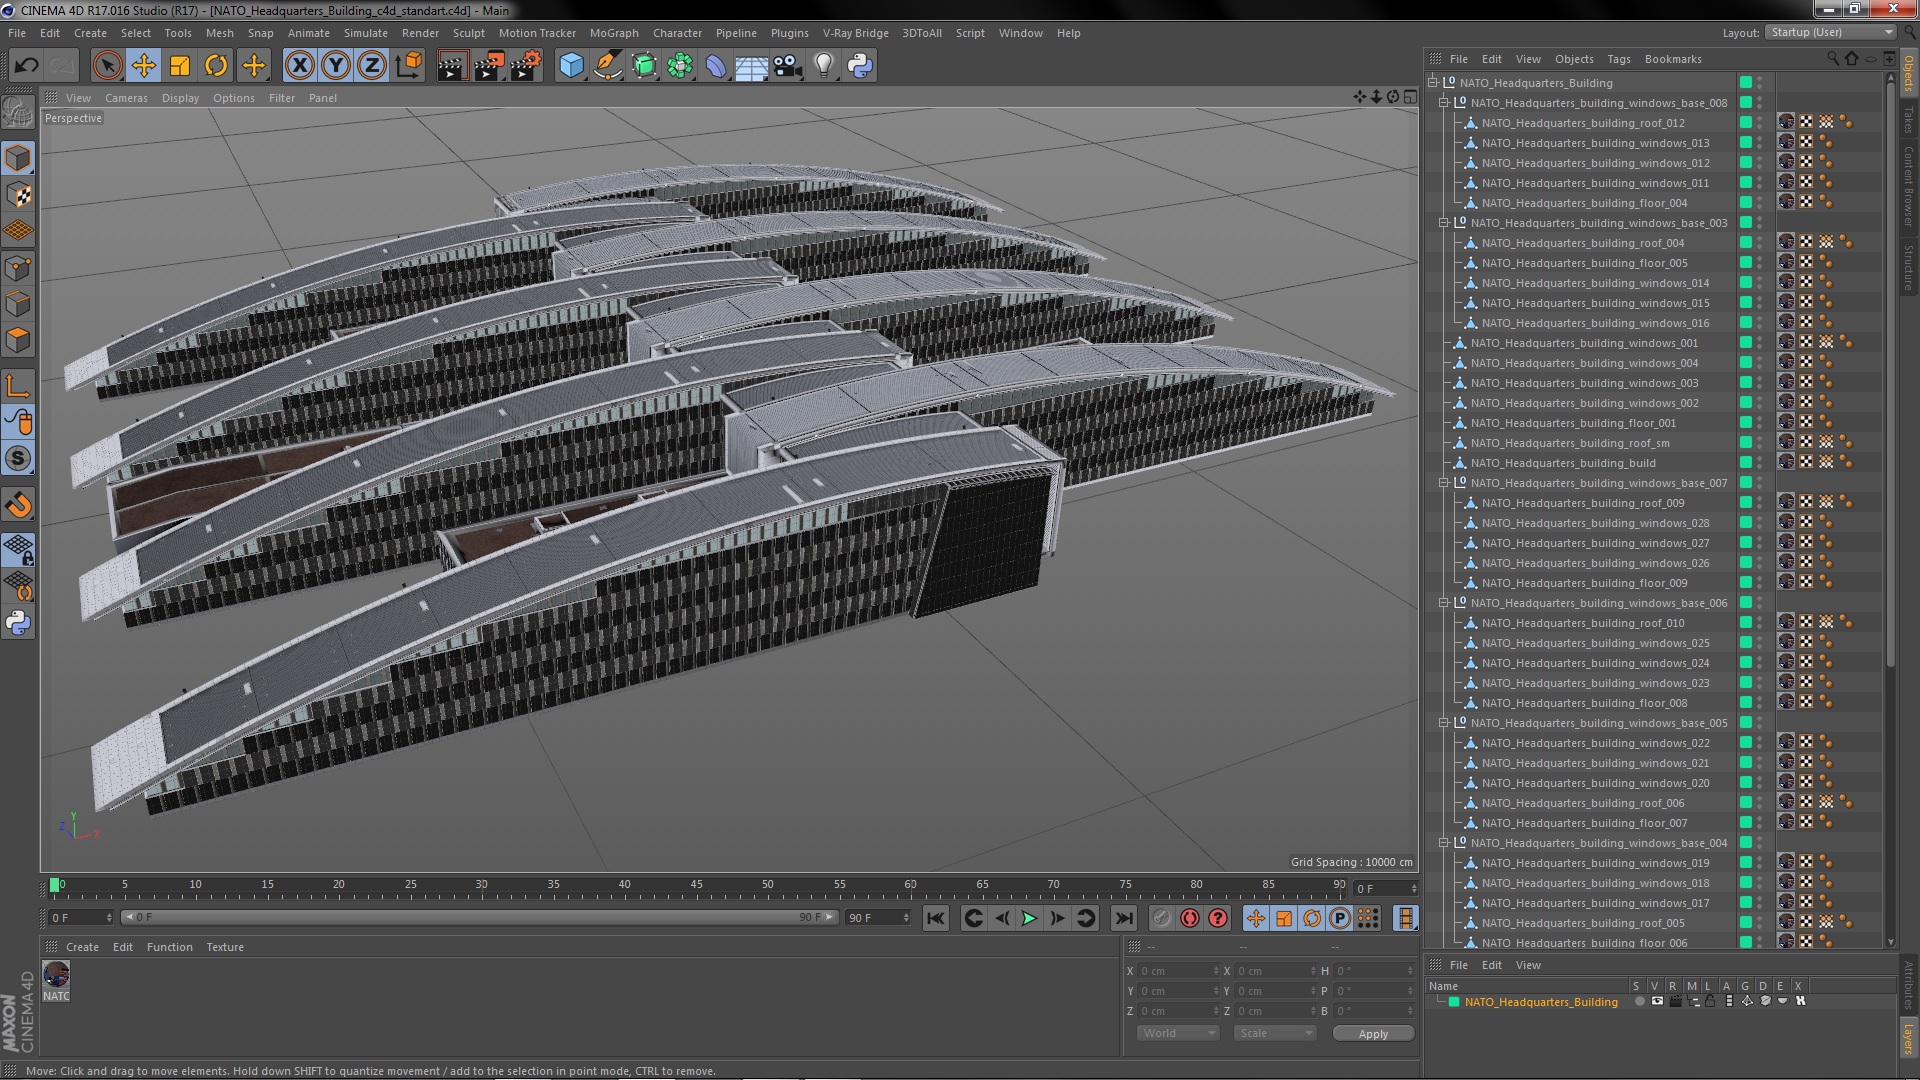Screen dimensions: 1920x1080
Task: Switch to Model mode in left sidebar
Action: [18, 158]
